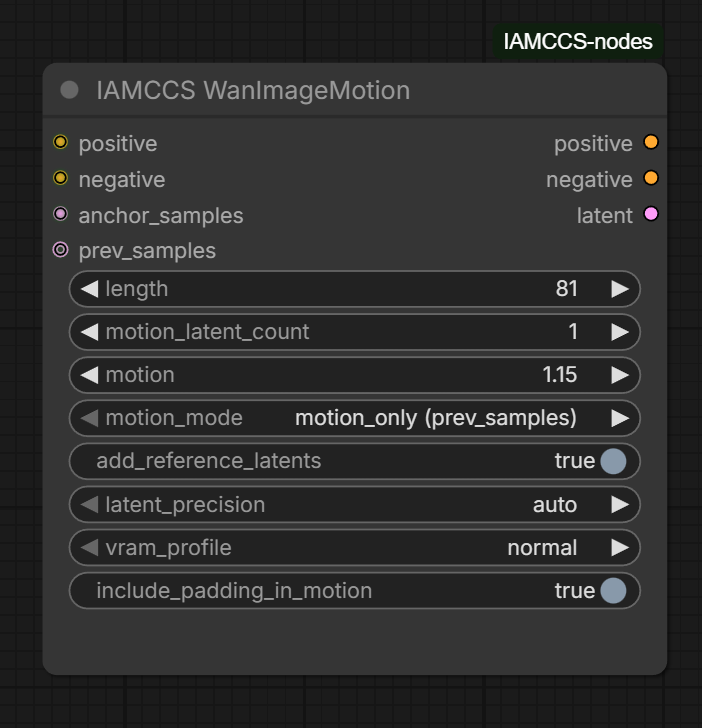
Task: Click the next arrow on motion_mode
Action: coord(620,418)
